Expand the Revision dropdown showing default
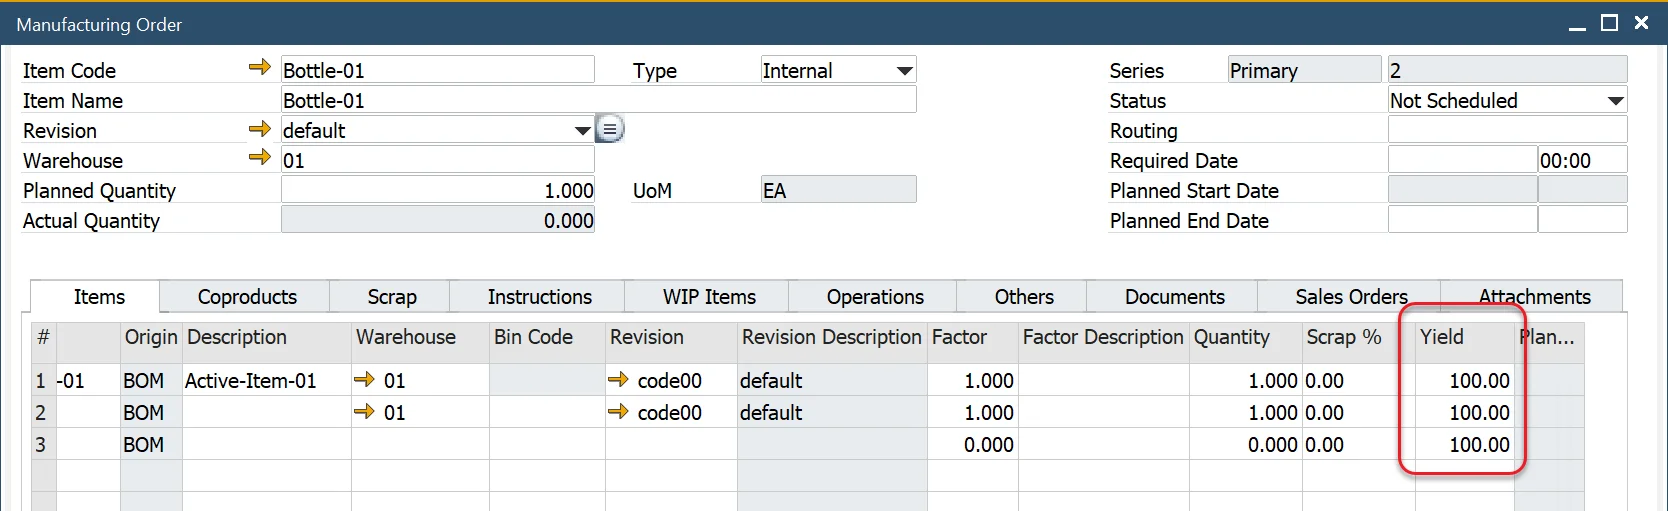The width and height of the screenshot is (1668, 511). tap(582, 131)
